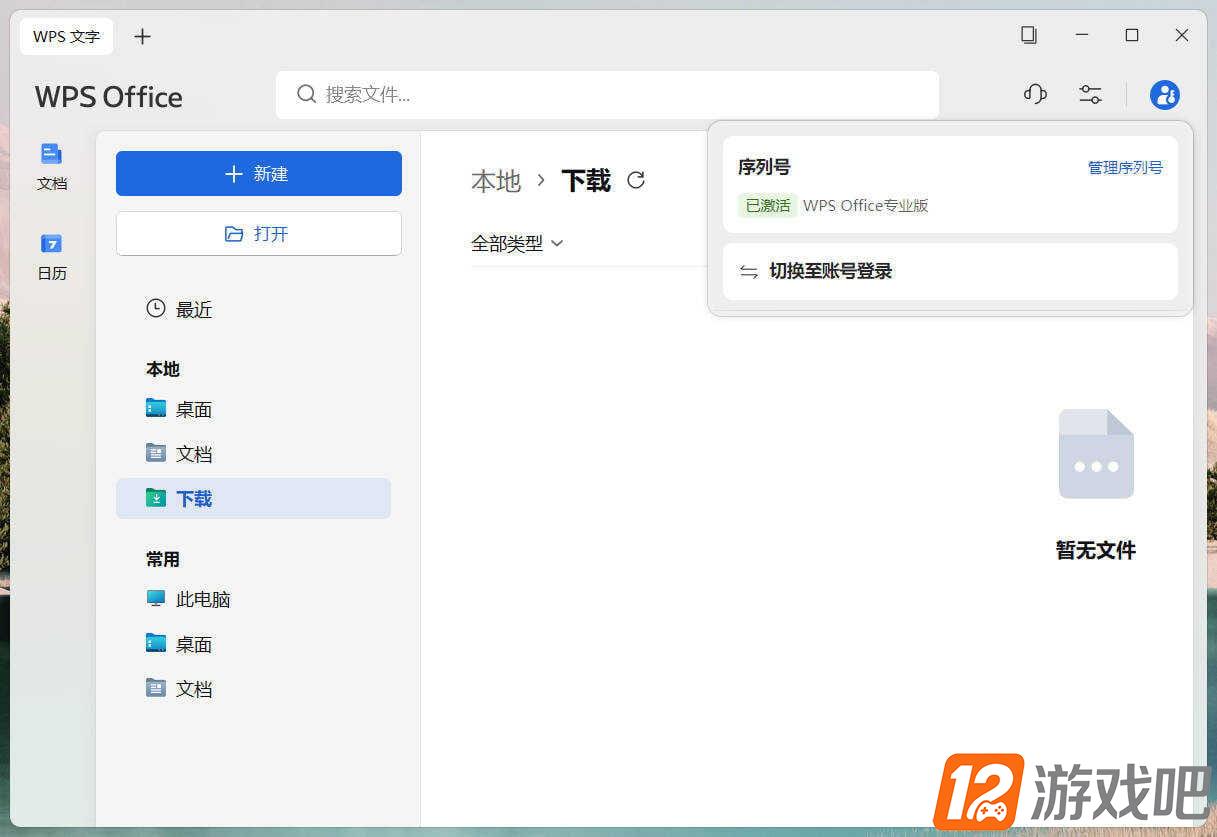
Task: Click 本地 in the breadcrumb path
Action: click(x=496, y=181)
